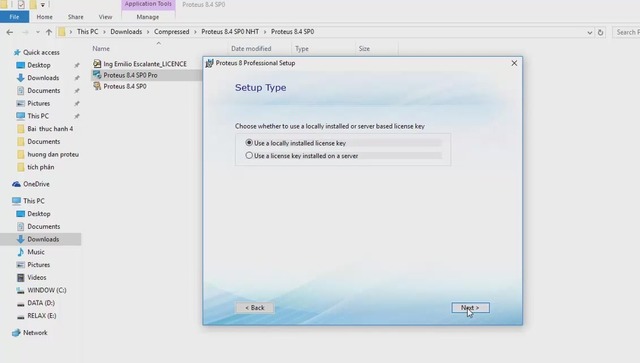The image size is (640, 363).
Task: Open the recent locations dropdown arrow
Action: (38, 32)
